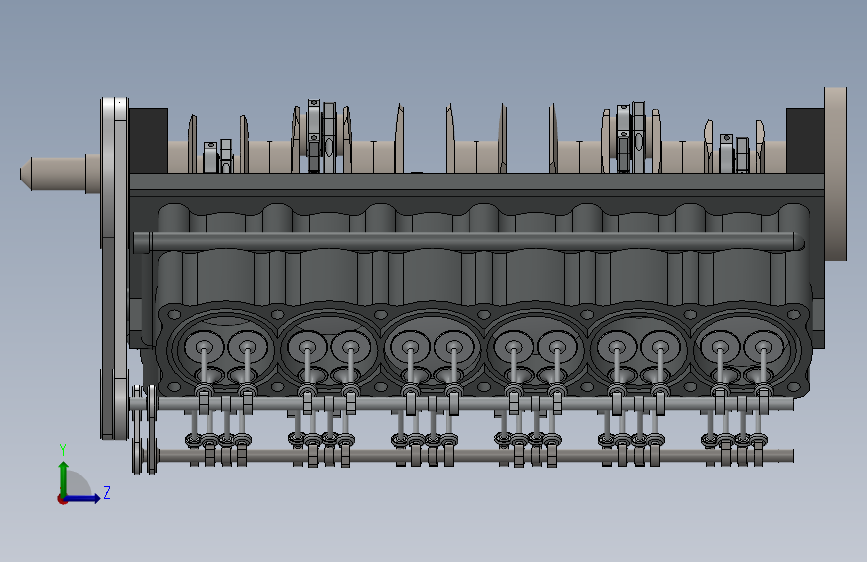Screen dimensions: 867x562
Task: Click the blue Z axis arrow of the triad
Action: click(83, 498)
